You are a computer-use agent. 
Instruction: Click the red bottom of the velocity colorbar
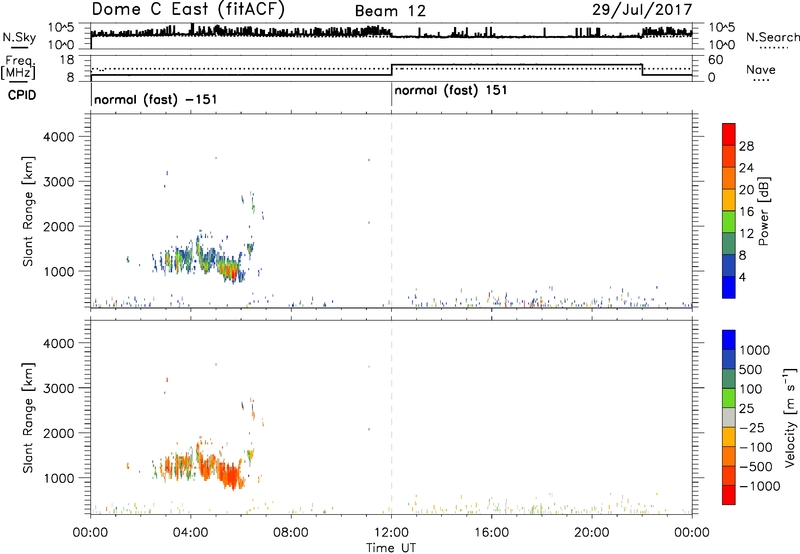(x=729, y=495)
